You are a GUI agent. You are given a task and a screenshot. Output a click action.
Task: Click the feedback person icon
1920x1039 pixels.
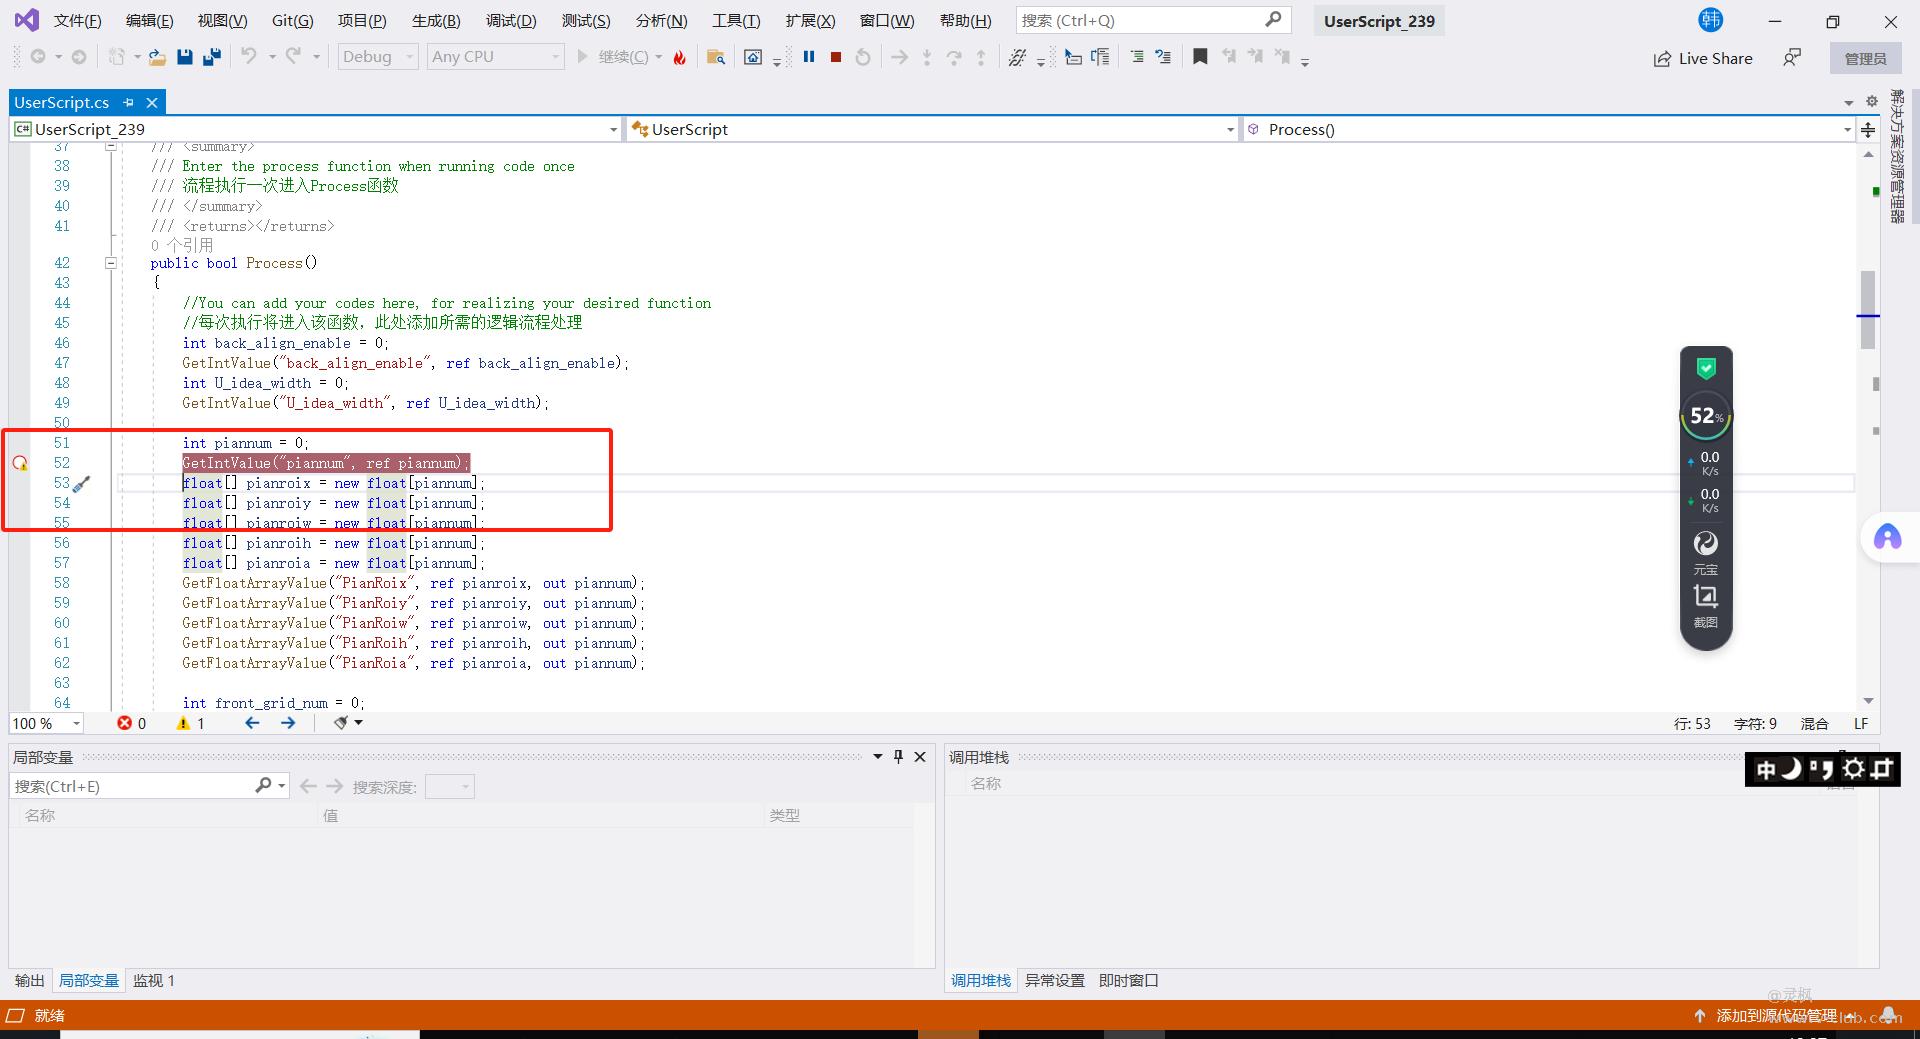point(1792,58)
